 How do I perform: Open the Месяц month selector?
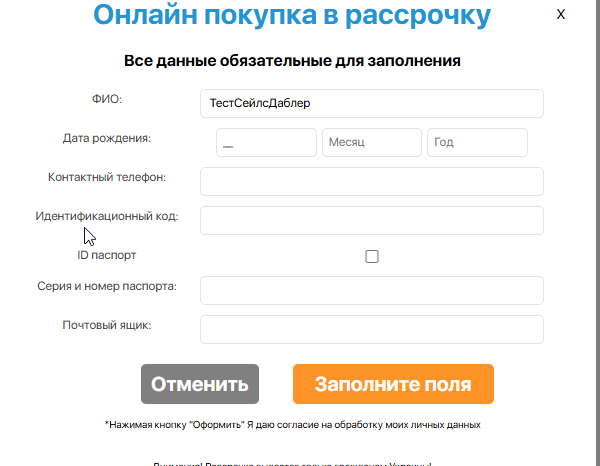click(x=372, y=142)
